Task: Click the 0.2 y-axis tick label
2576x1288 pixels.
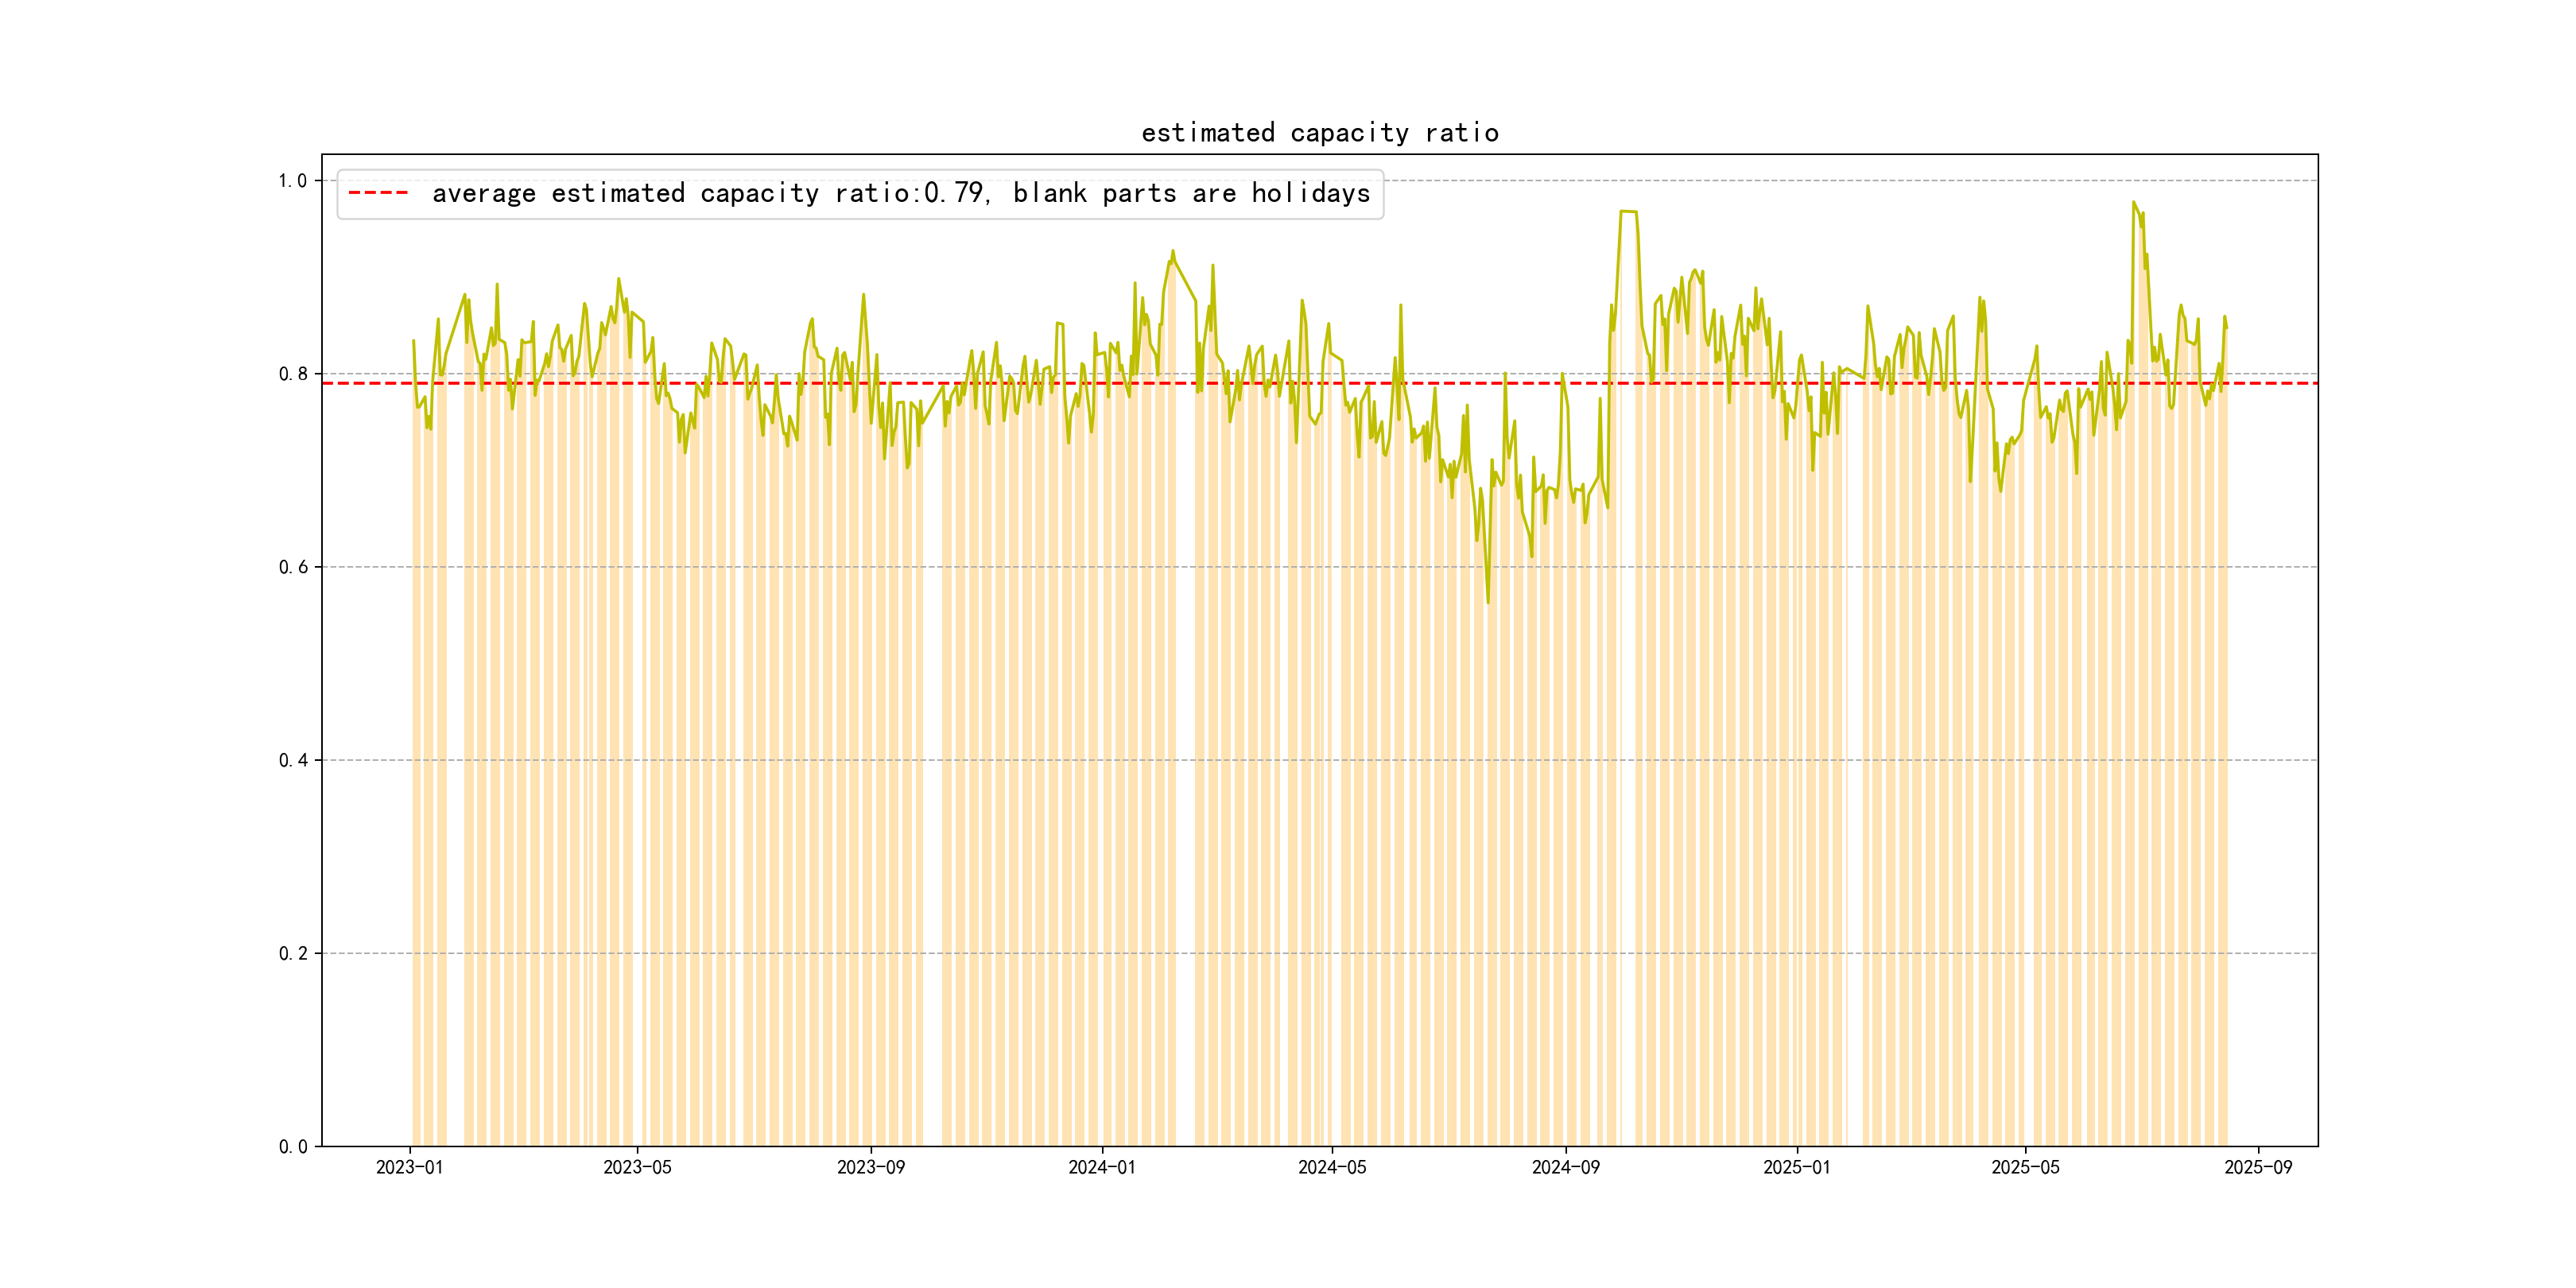Action: [292, 953]
